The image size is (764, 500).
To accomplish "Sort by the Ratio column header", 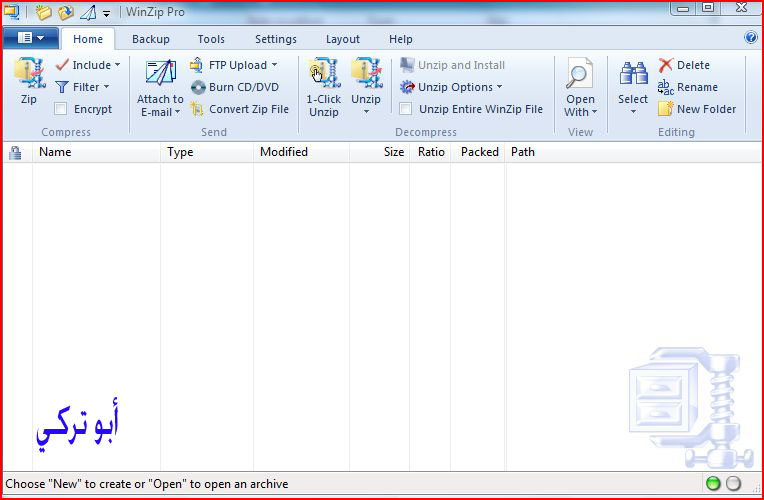I will [430, 152].
